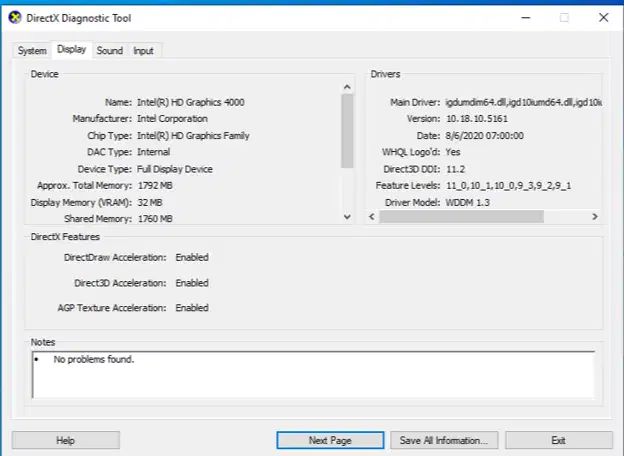The image size is (625, 456).
Task: Switch to the System tab
Action: (x=32, y=50)
